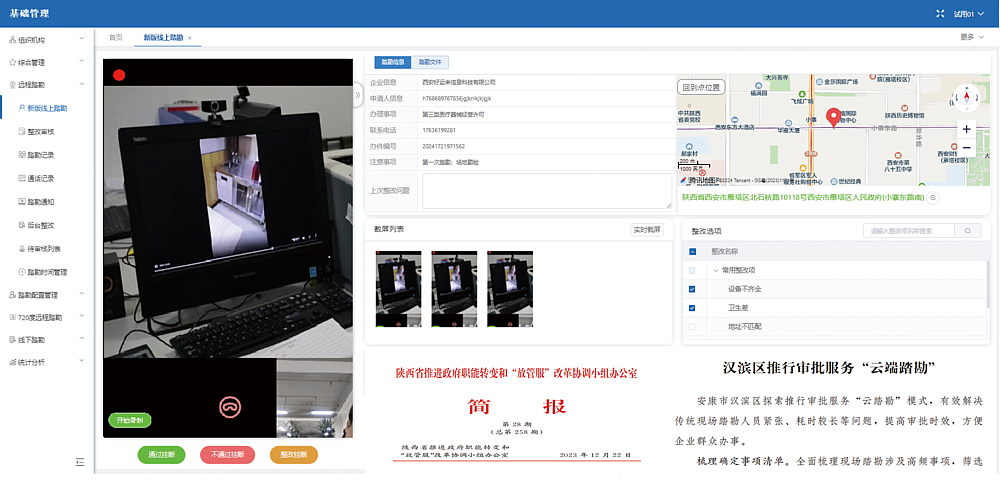1000x483 pixels.
Task: Zoom in the map with plus button
Action: click(x=966, y=129)
